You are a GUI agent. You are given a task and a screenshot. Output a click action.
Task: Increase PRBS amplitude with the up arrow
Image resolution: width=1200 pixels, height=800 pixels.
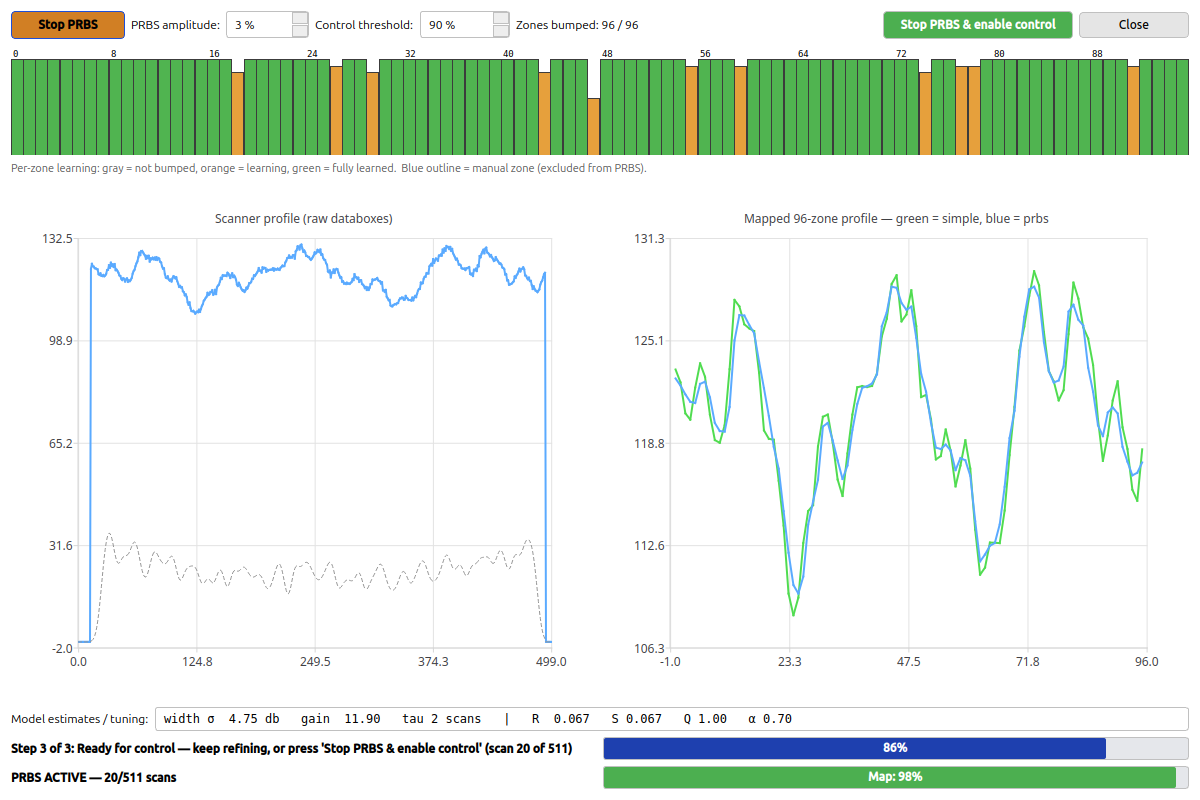click(x=300, y=18)
